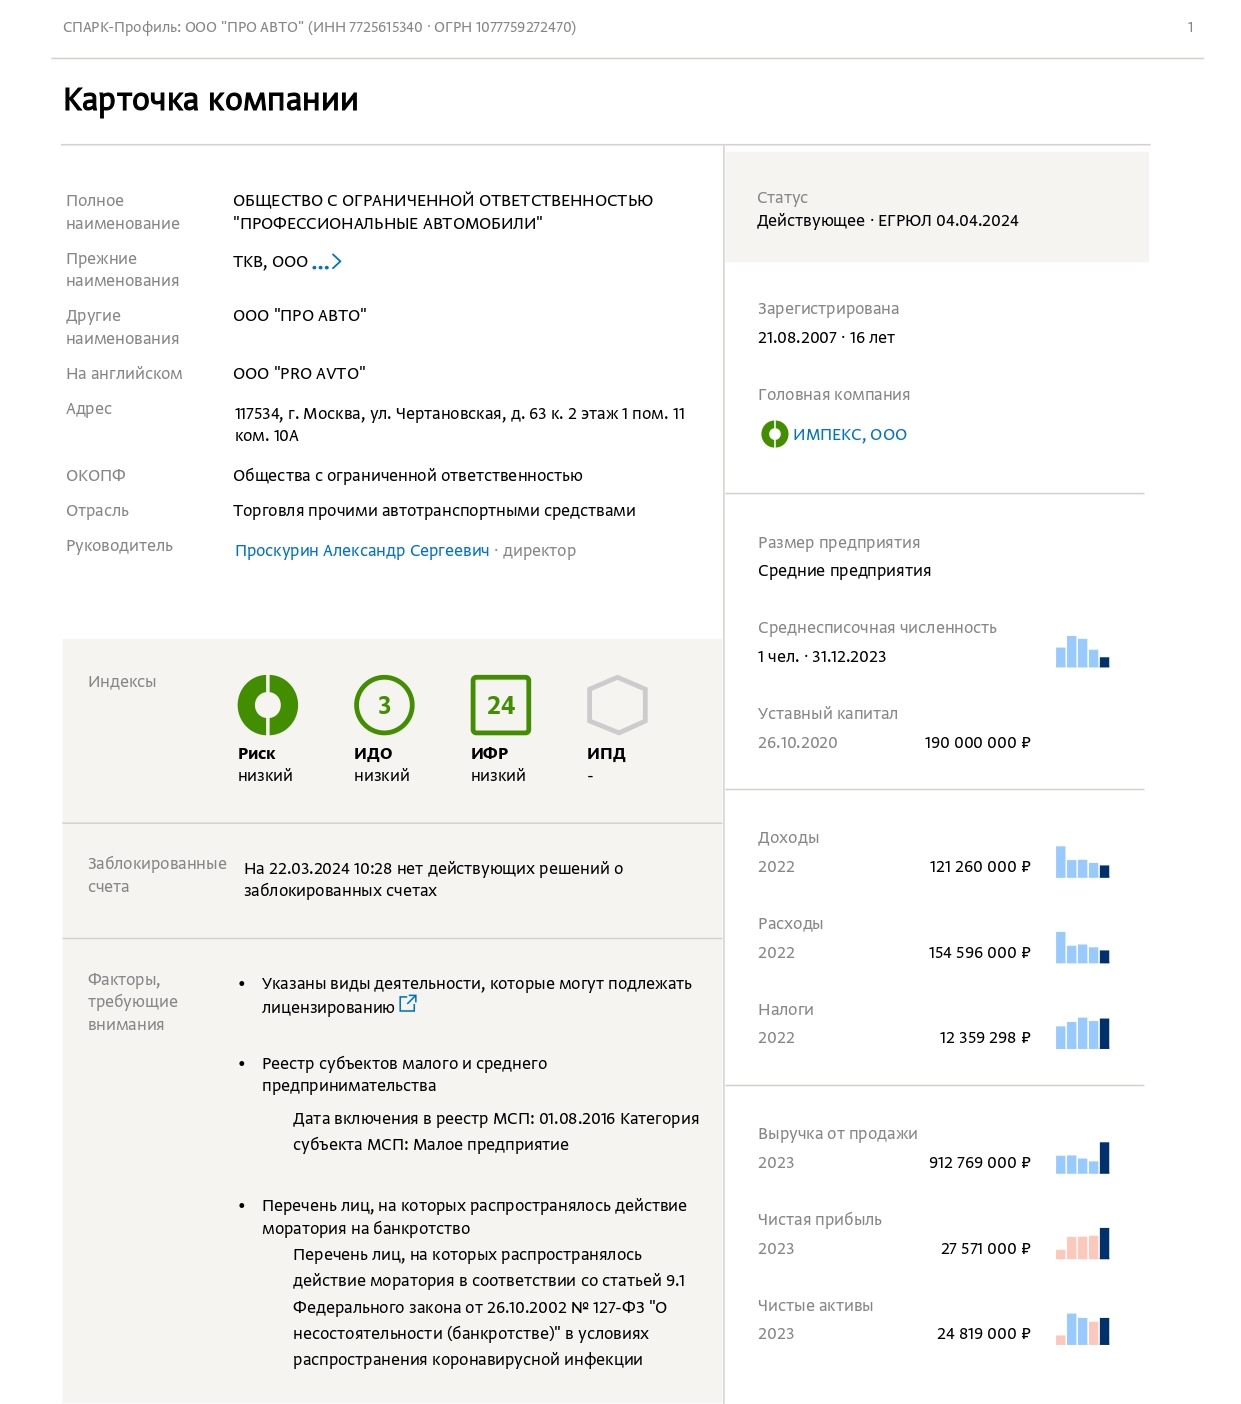Click the page number 1 in header
The image size is (1241, 1404).
pyautogui.click(x=1190, y=27)
